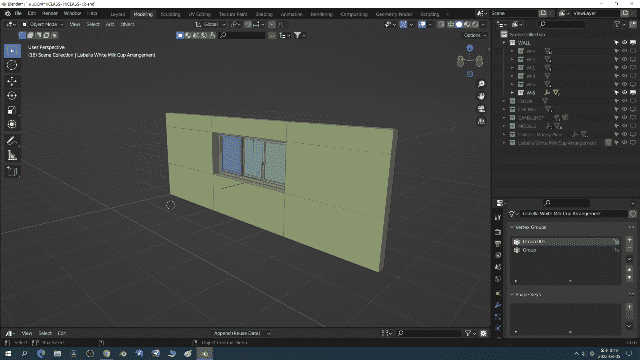
Task: Open Windows taskbar search
Action: pos(24,353)
